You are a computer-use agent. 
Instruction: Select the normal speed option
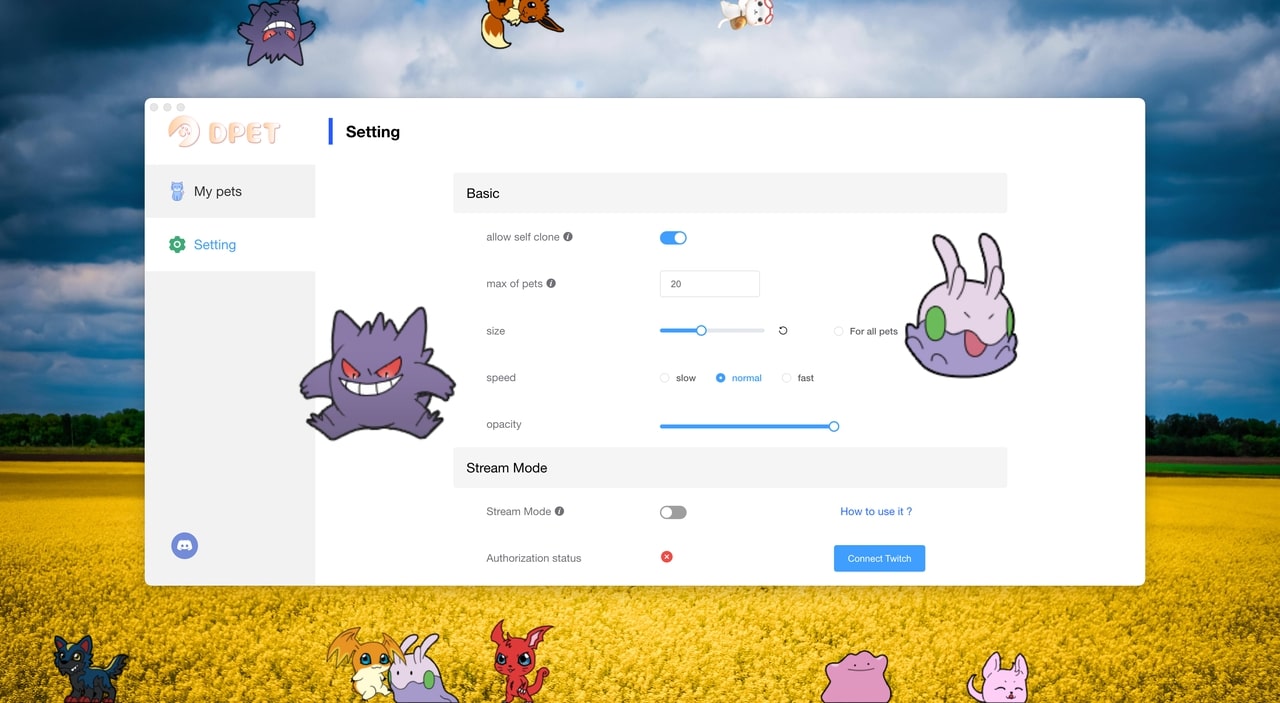721,378
